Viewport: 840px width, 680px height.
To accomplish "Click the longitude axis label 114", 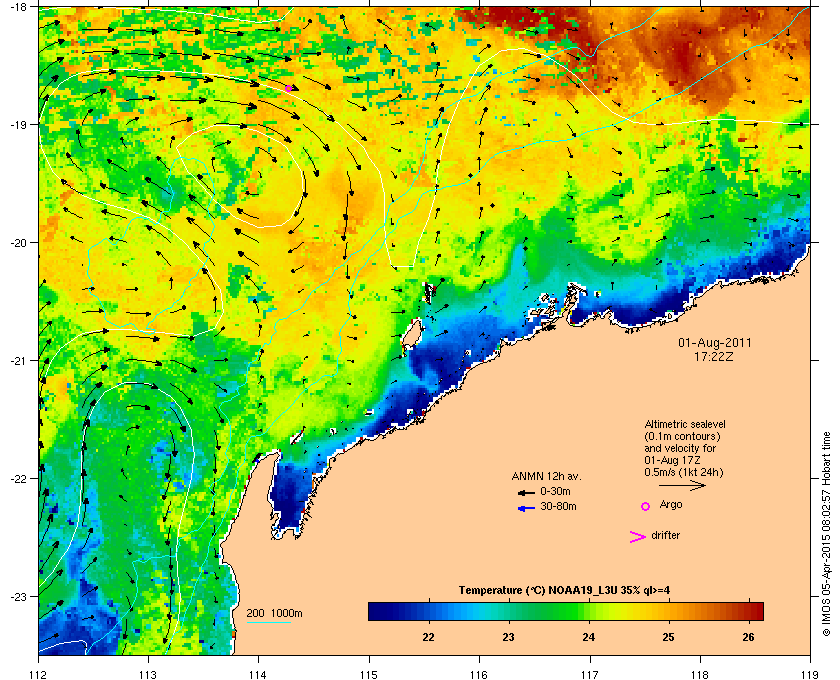I will tap(258, 674).
